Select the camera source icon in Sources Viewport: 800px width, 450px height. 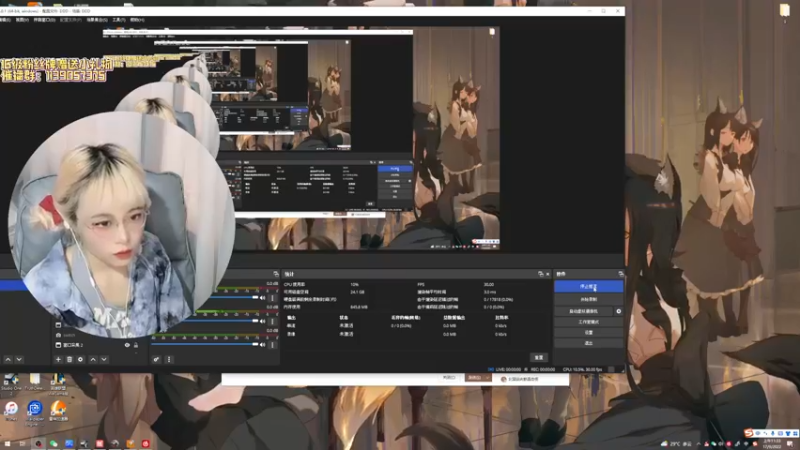[x=58, y=335]
